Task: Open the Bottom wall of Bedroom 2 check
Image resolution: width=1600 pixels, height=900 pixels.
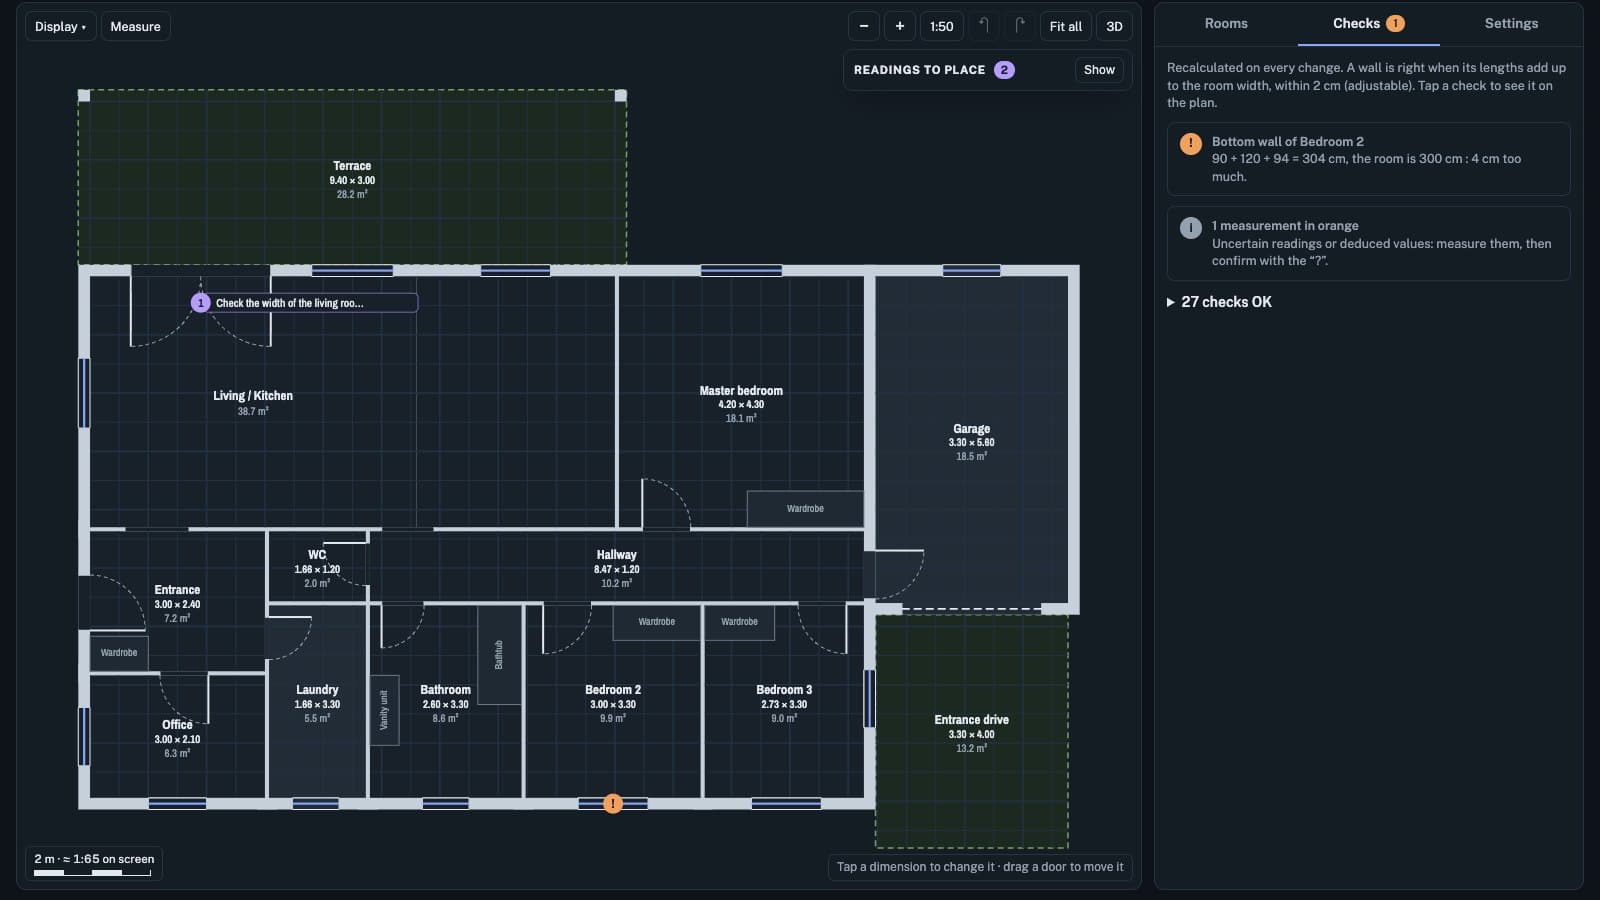Action: click(x=1368, y=159)
